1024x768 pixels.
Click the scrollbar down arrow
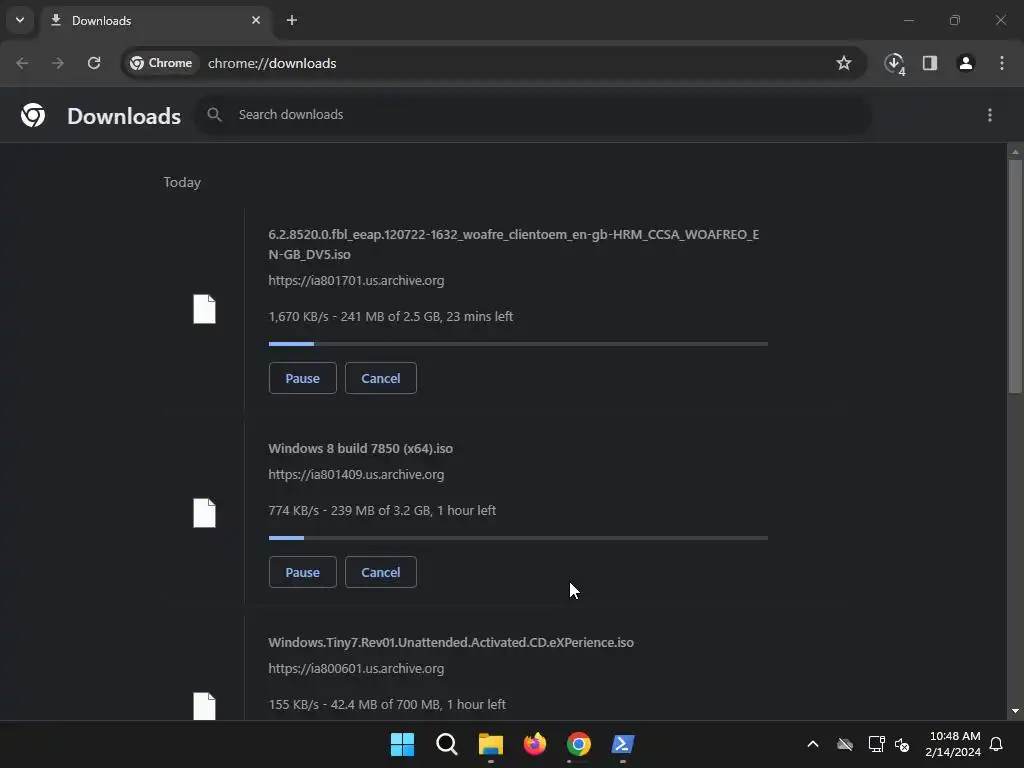tap(1015, 711)
